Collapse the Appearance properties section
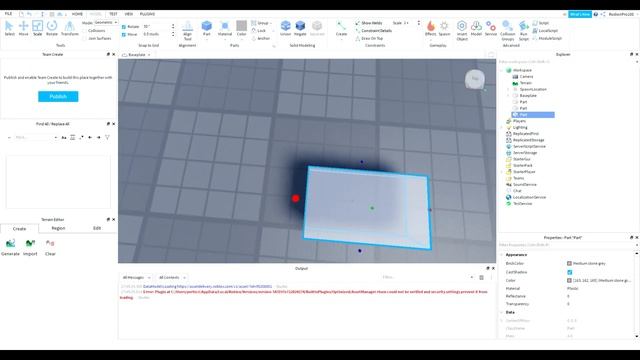 pos(502,255)
